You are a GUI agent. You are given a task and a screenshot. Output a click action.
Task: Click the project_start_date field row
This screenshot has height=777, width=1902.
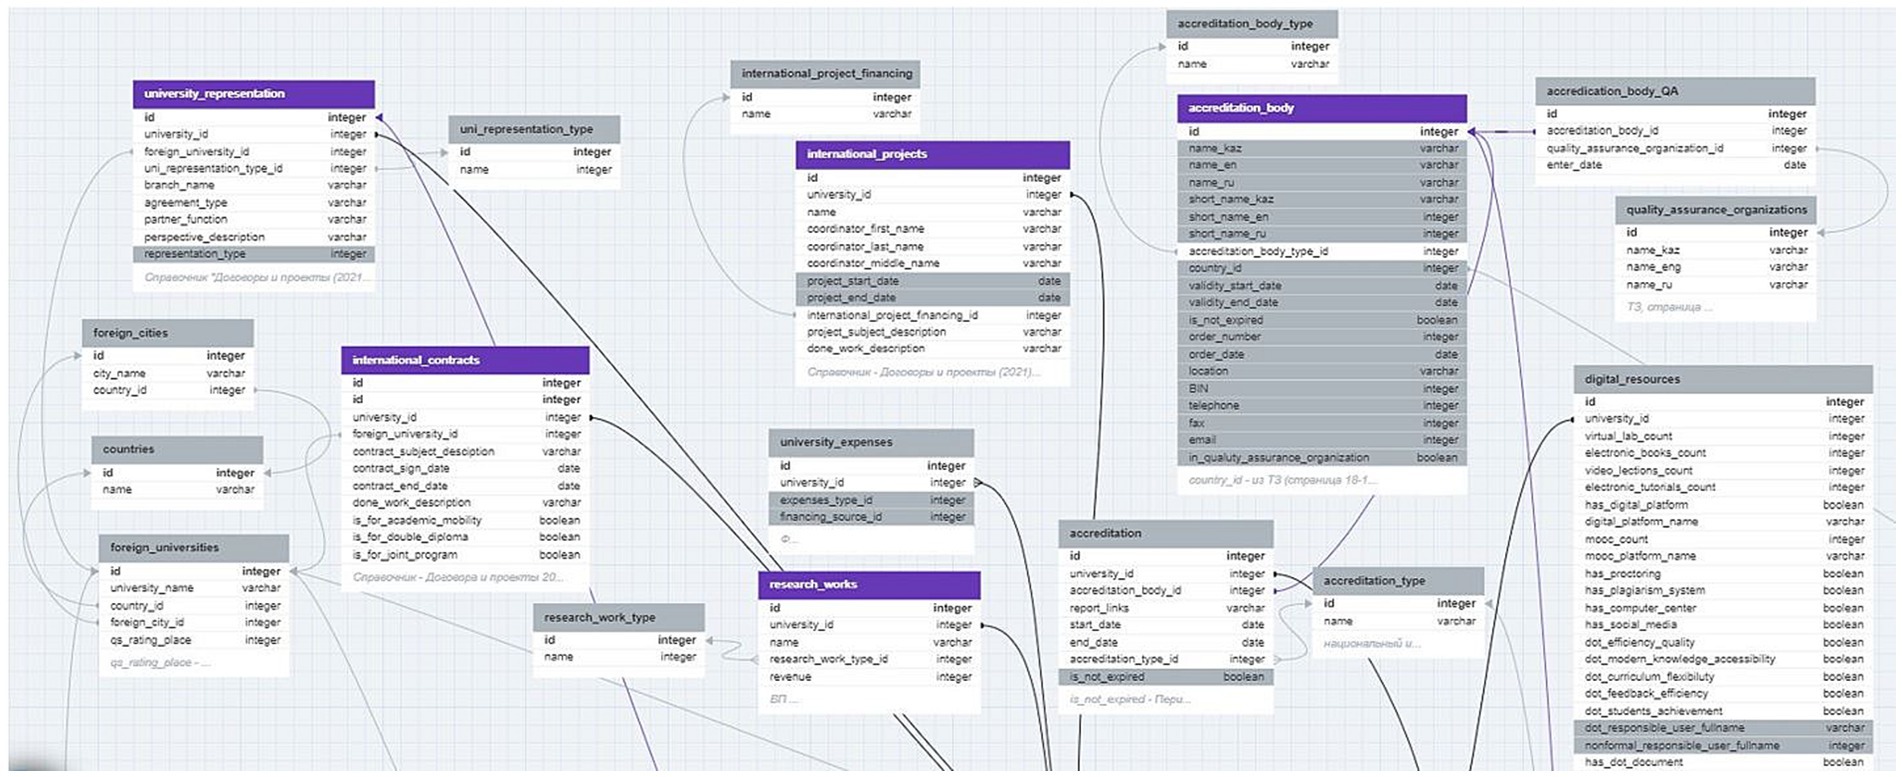coord(933,282)
